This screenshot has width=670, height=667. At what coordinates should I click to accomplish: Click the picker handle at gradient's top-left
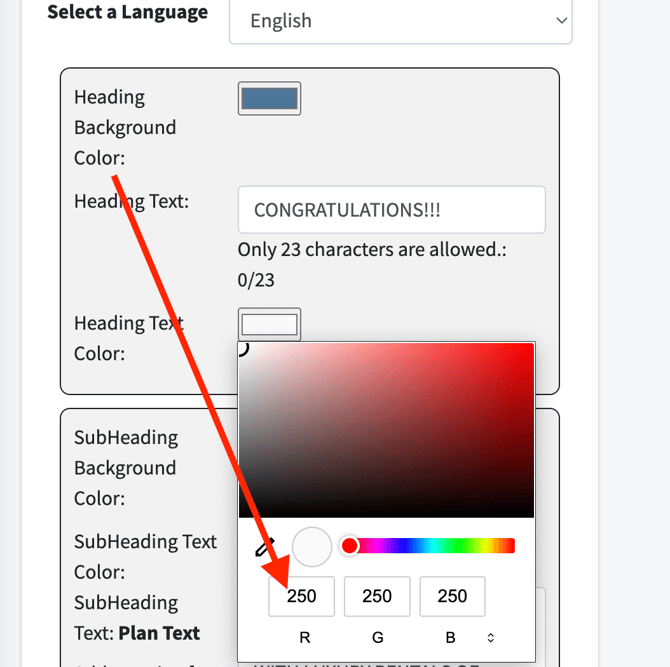click(241, 347)
